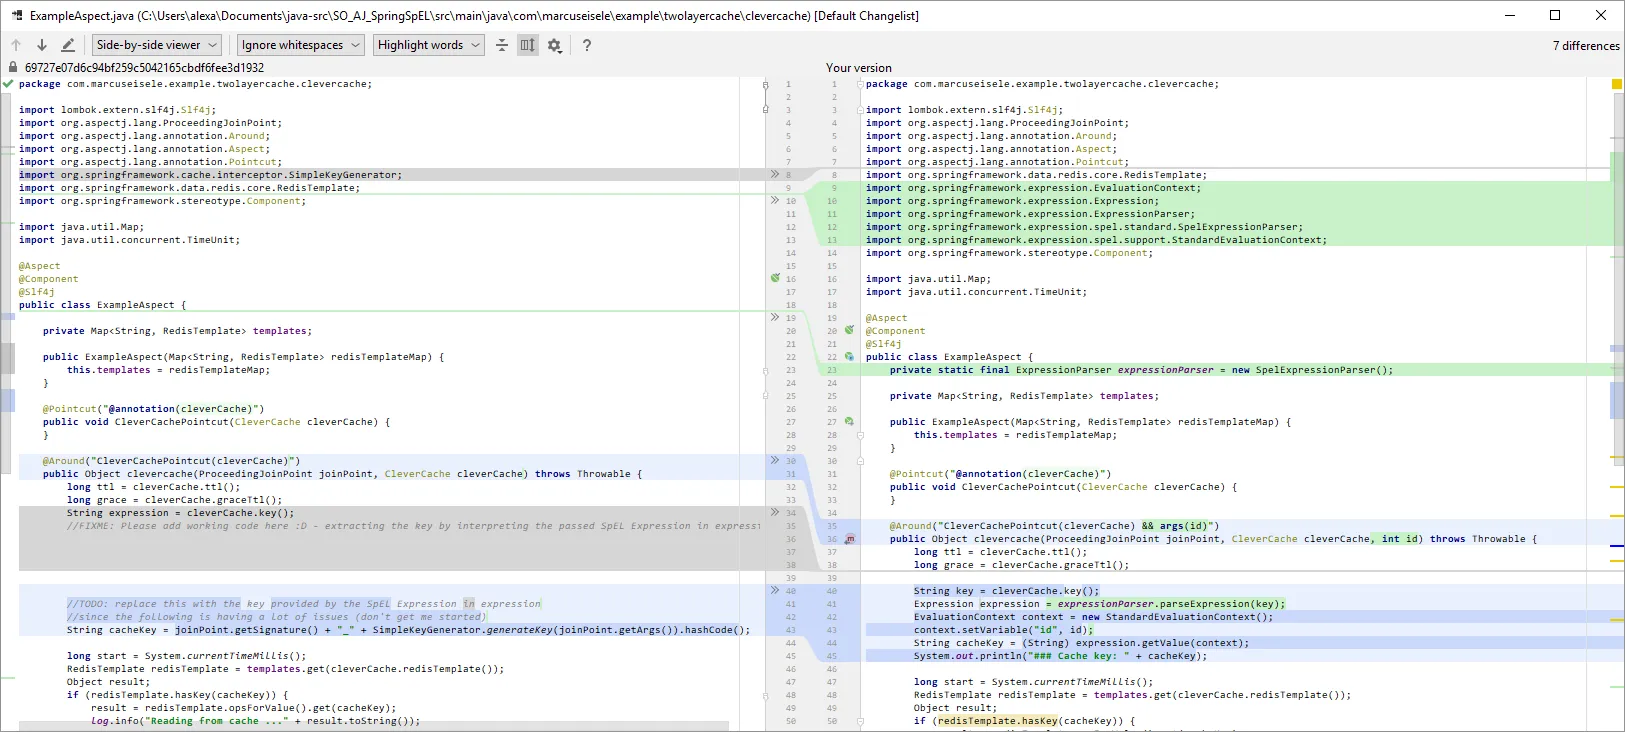This screenshot has width=1625, height=732.
Task: Accept the change chevron at left line 30
Action: [774, 460]
